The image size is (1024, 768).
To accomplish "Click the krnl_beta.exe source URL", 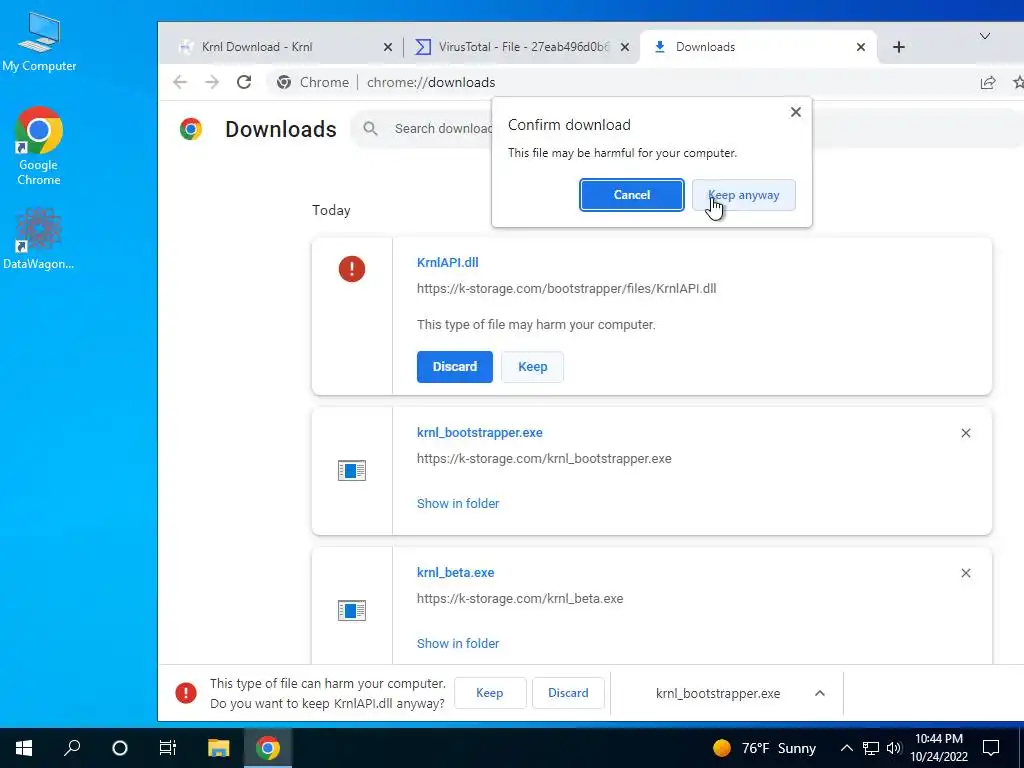I will coord(520,598).
